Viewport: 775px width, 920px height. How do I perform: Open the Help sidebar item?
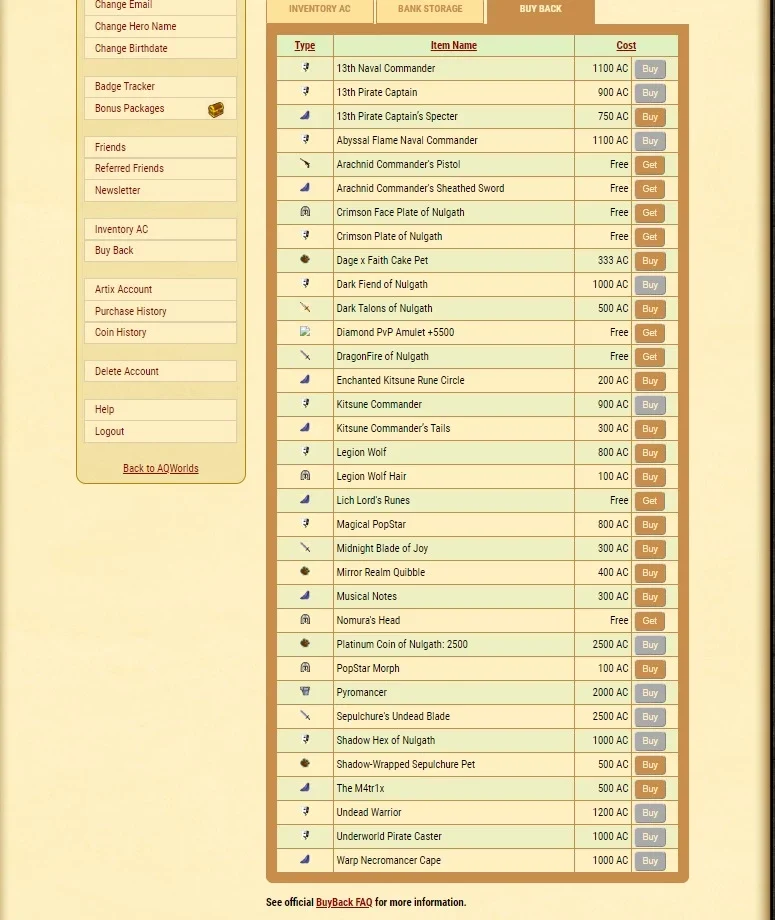160,410
